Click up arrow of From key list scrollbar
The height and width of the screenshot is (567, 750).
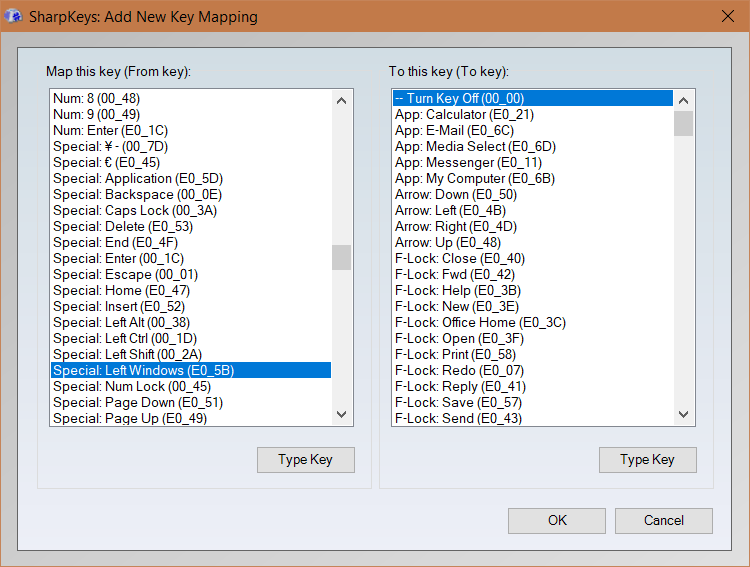(341, 100)
